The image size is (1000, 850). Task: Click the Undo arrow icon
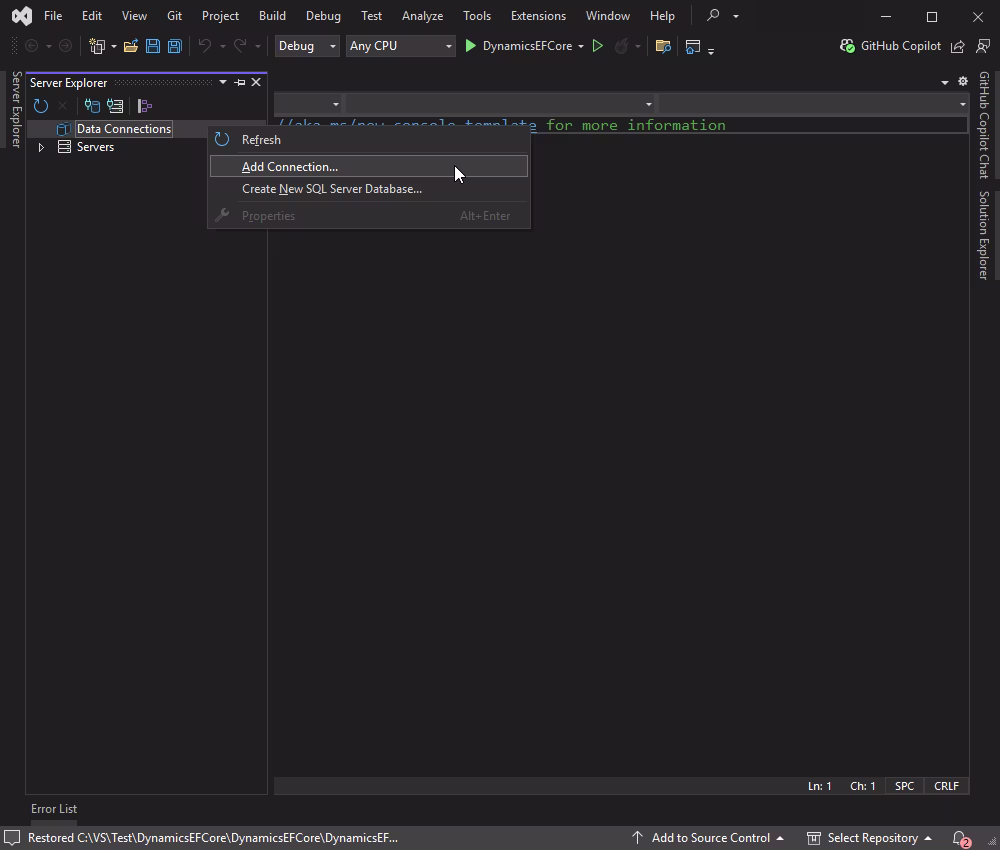pyautogui.click(x=205, y=45)
